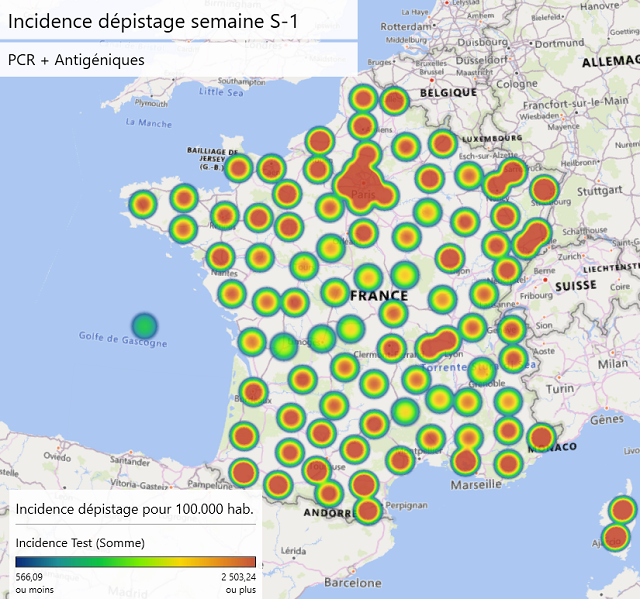
Task: Click the FRANCE country label on the map
Action: click(x=379, y=296)
